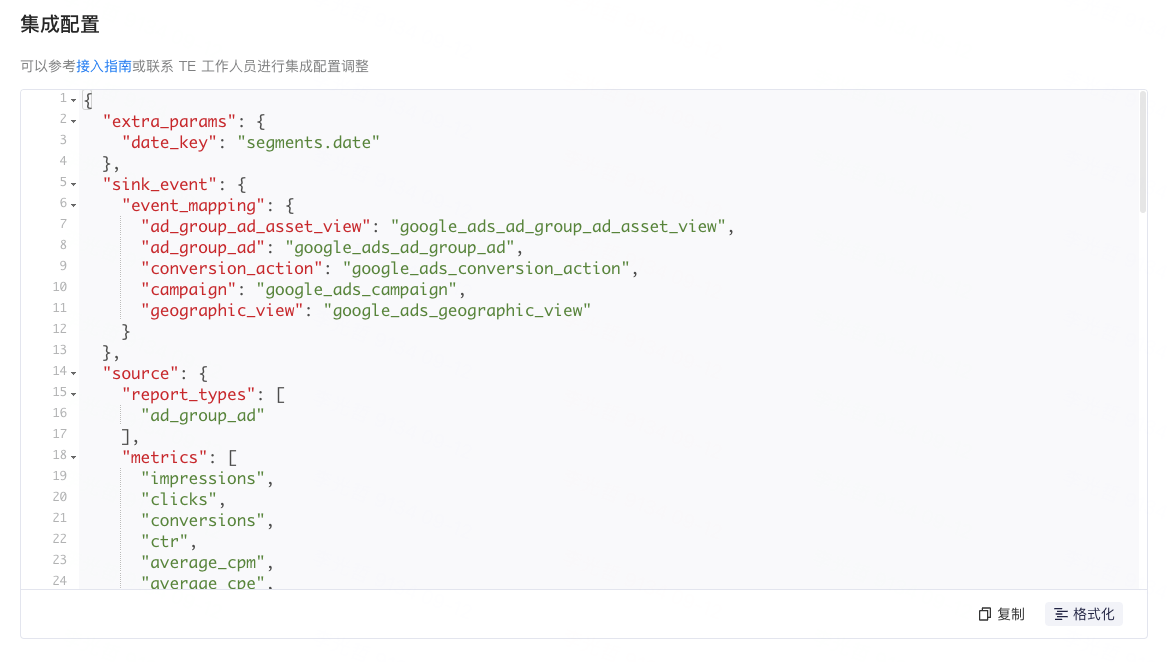Click the "conversions" metric entry
The image size is (1168, 662).
coord(203,521)
